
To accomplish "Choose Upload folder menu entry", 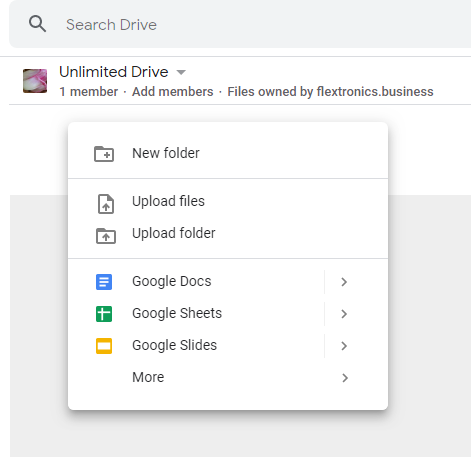I will [x=228, y=234].
